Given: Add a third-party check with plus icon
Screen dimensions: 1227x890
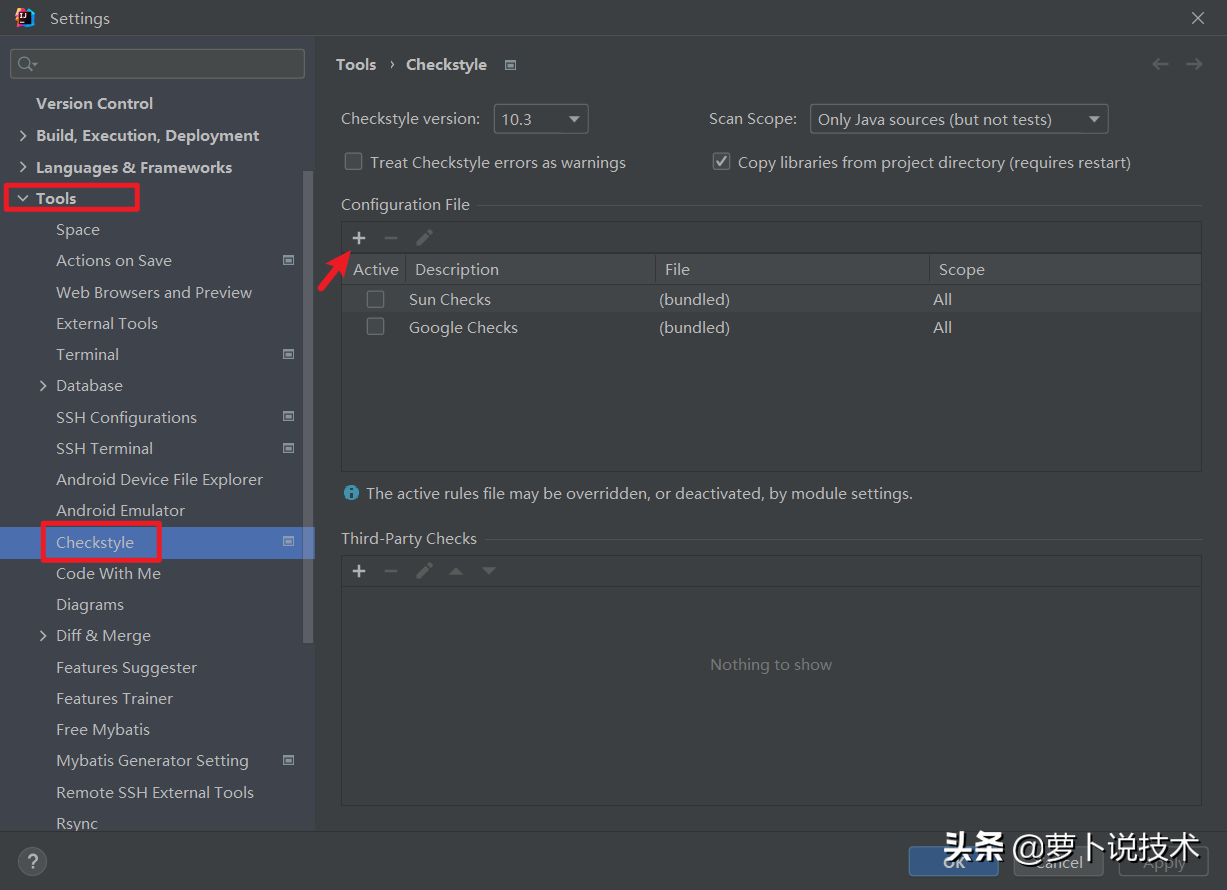Looking at the screenshot, I should click(x=359, y=571).
